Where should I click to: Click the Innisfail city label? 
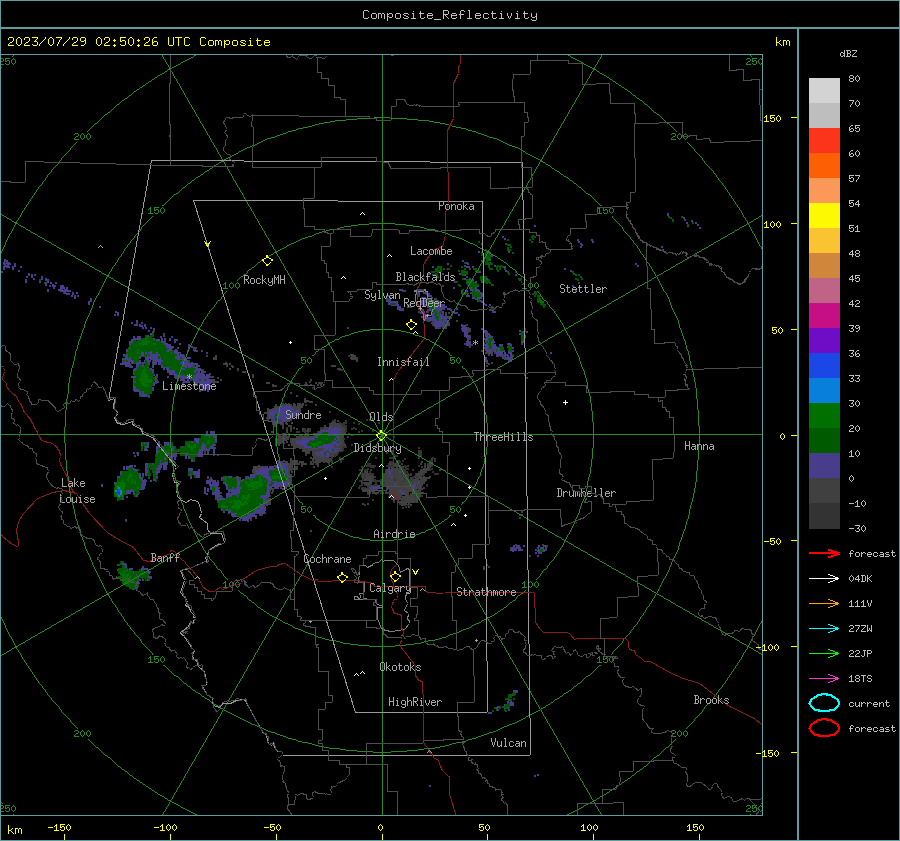coord(403,362)
